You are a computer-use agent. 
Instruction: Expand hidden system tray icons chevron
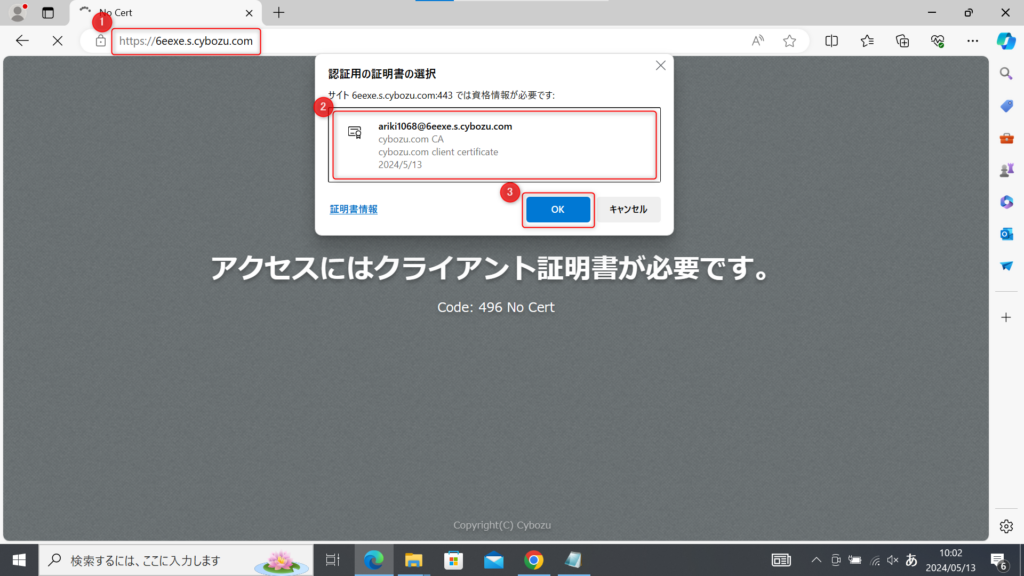click(816, 560)
